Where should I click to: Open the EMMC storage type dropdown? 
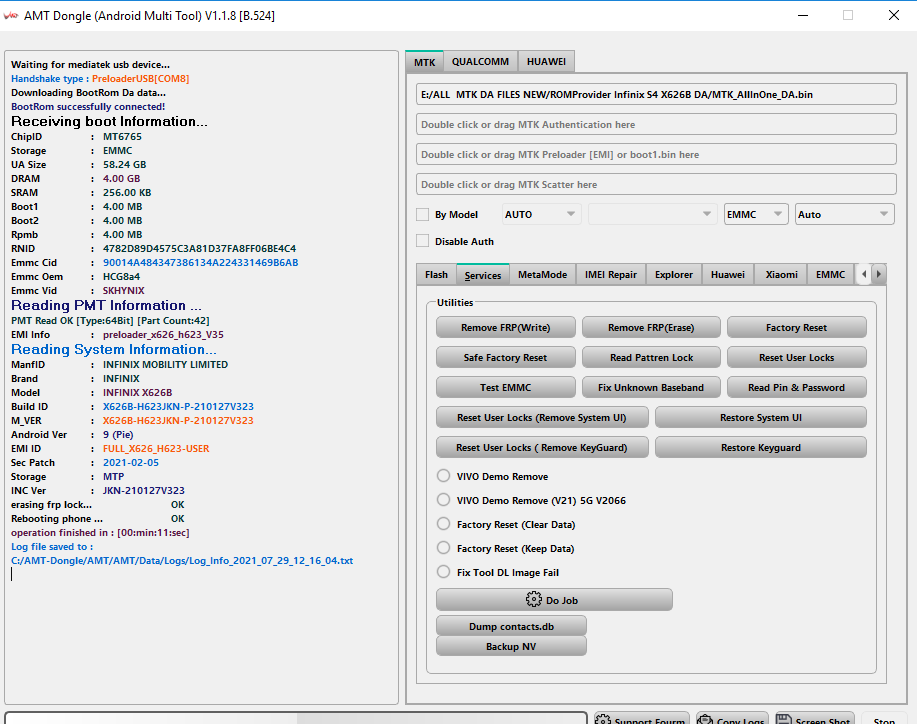(756, 215)
